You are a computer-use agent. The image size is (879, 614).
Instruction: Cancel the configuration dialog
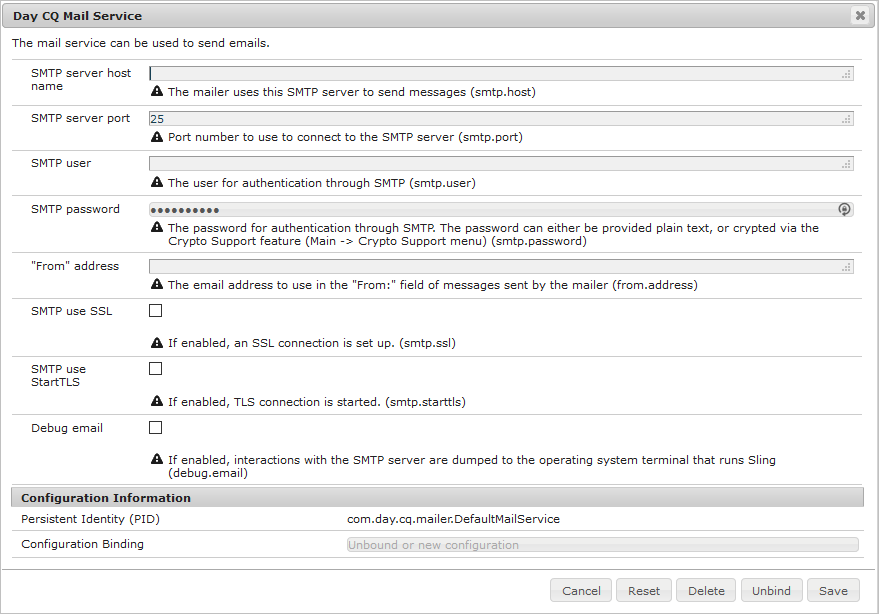[x=580, y=590]
